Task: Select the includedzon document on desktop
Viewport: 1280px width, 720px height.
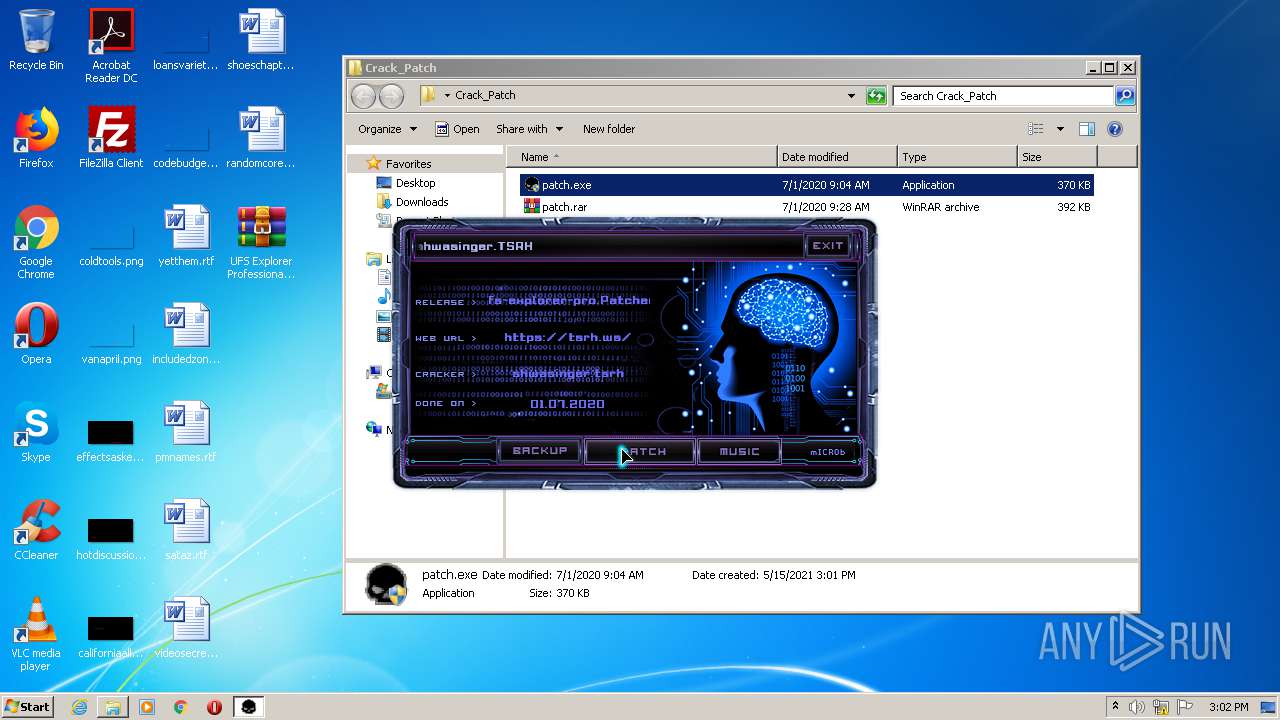Action: tap(186, 334)
